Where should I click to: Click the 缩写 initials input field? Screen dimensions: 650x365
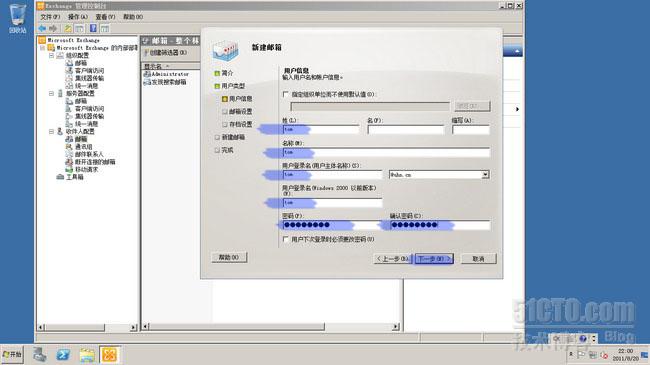click(x=471, y=129)
